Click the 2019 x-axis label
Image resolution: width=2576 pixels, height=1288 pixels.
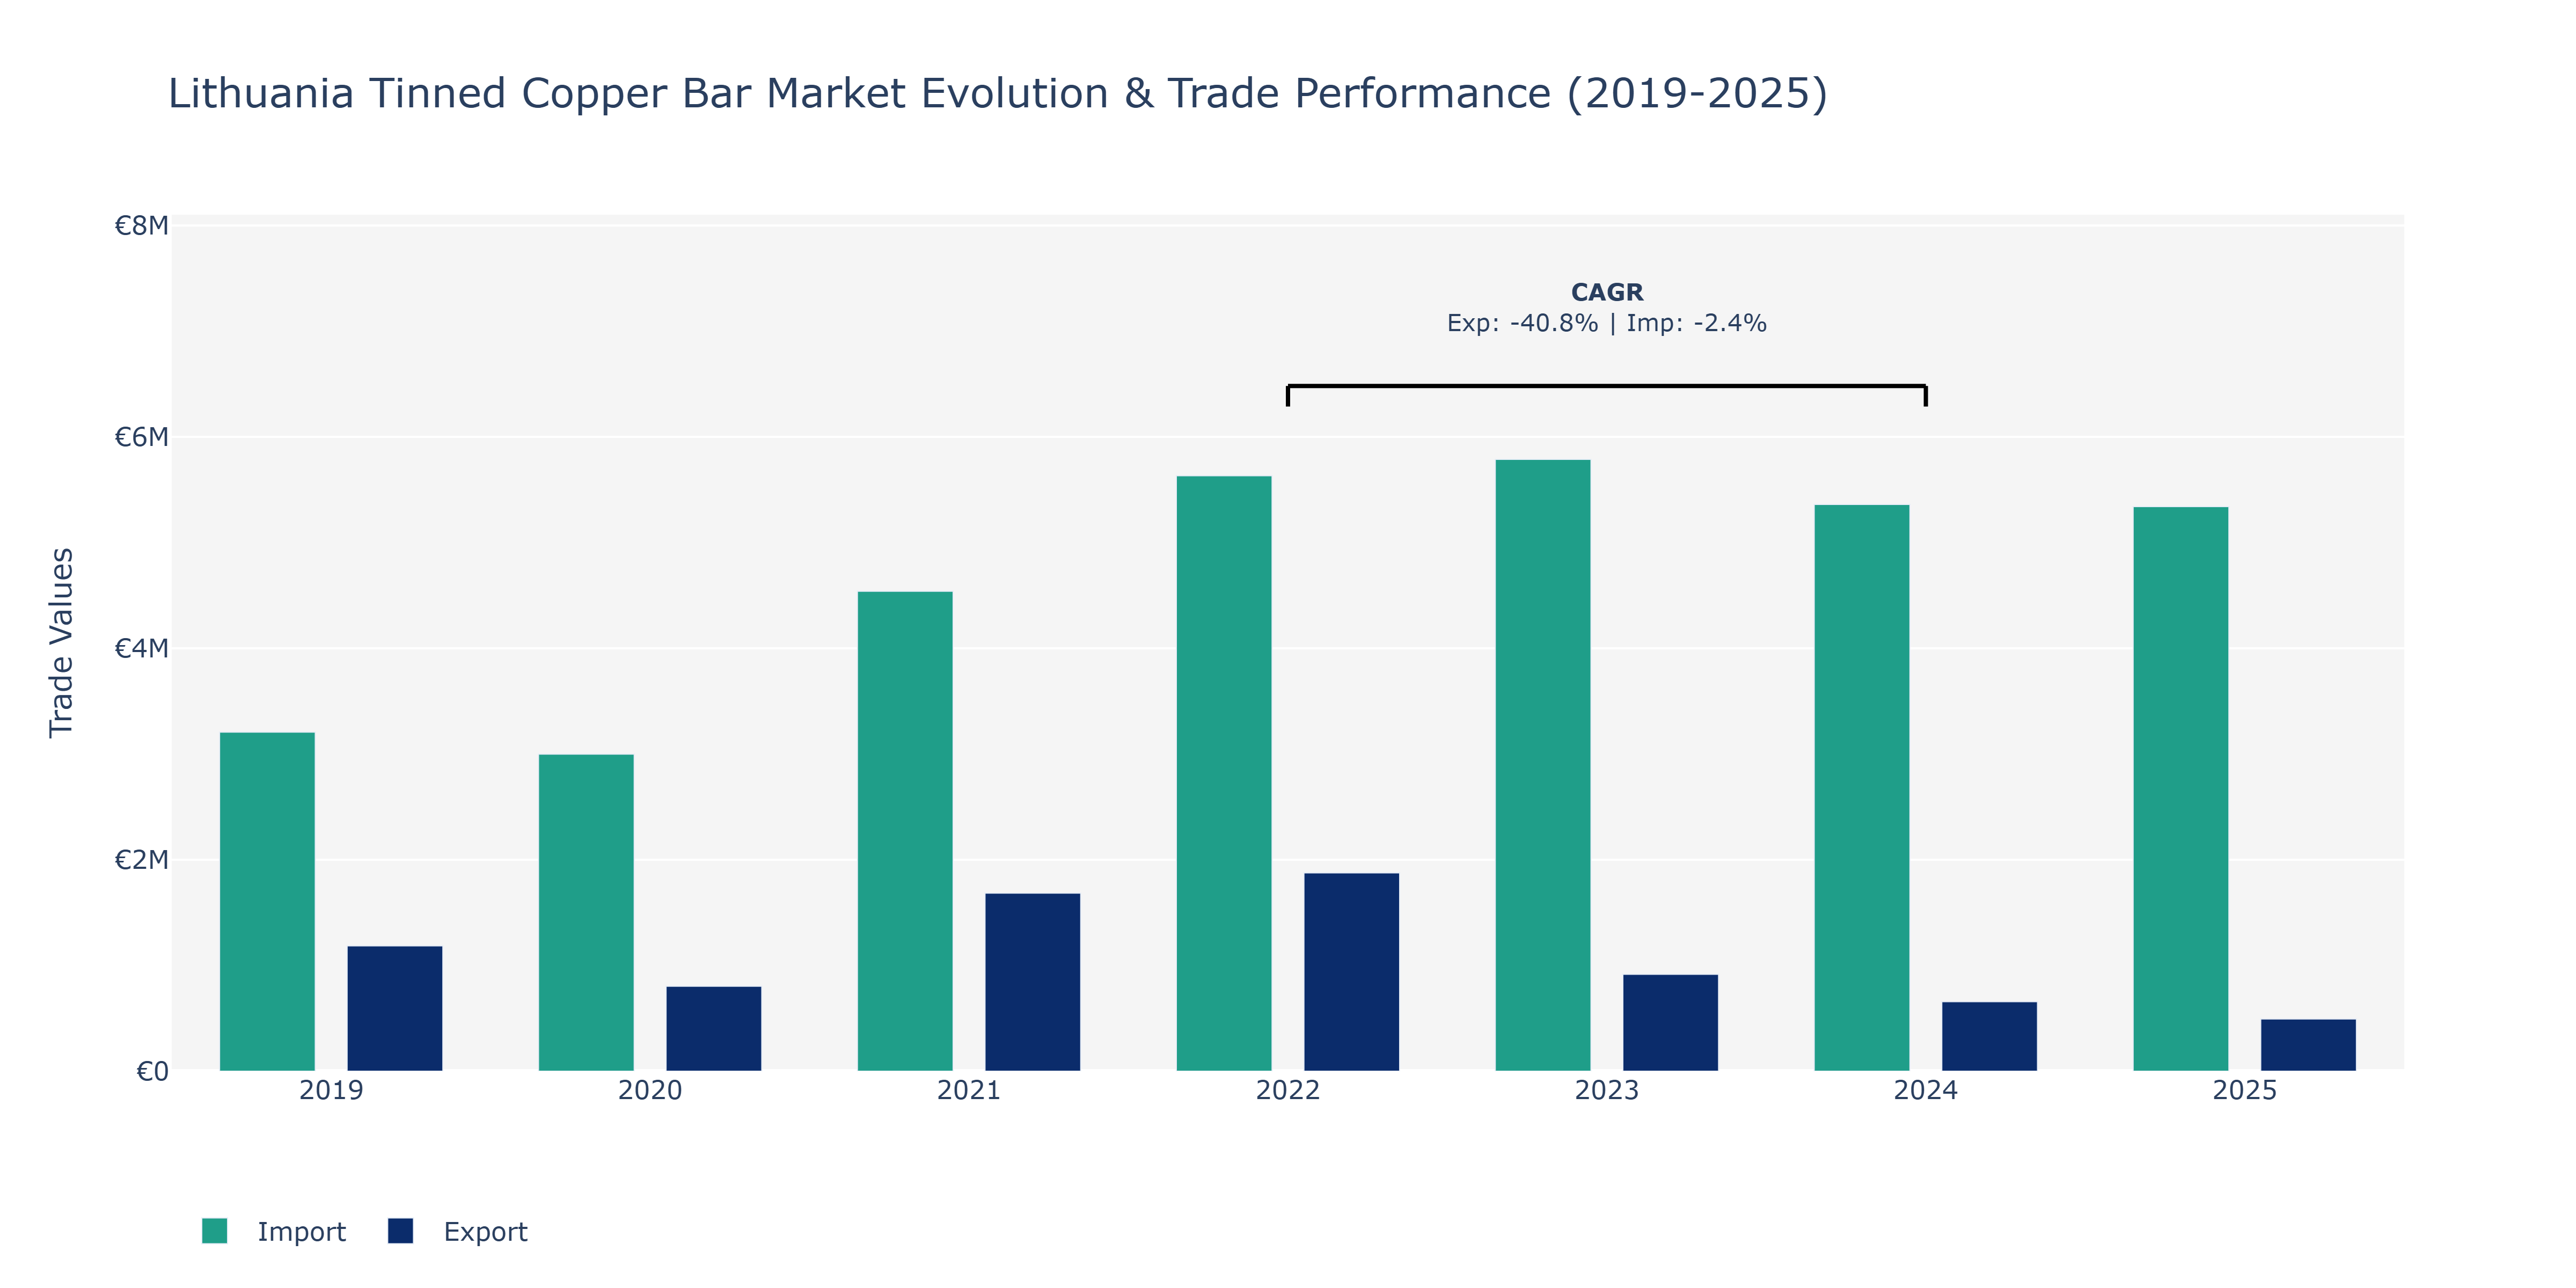[x=331, y=1090]
